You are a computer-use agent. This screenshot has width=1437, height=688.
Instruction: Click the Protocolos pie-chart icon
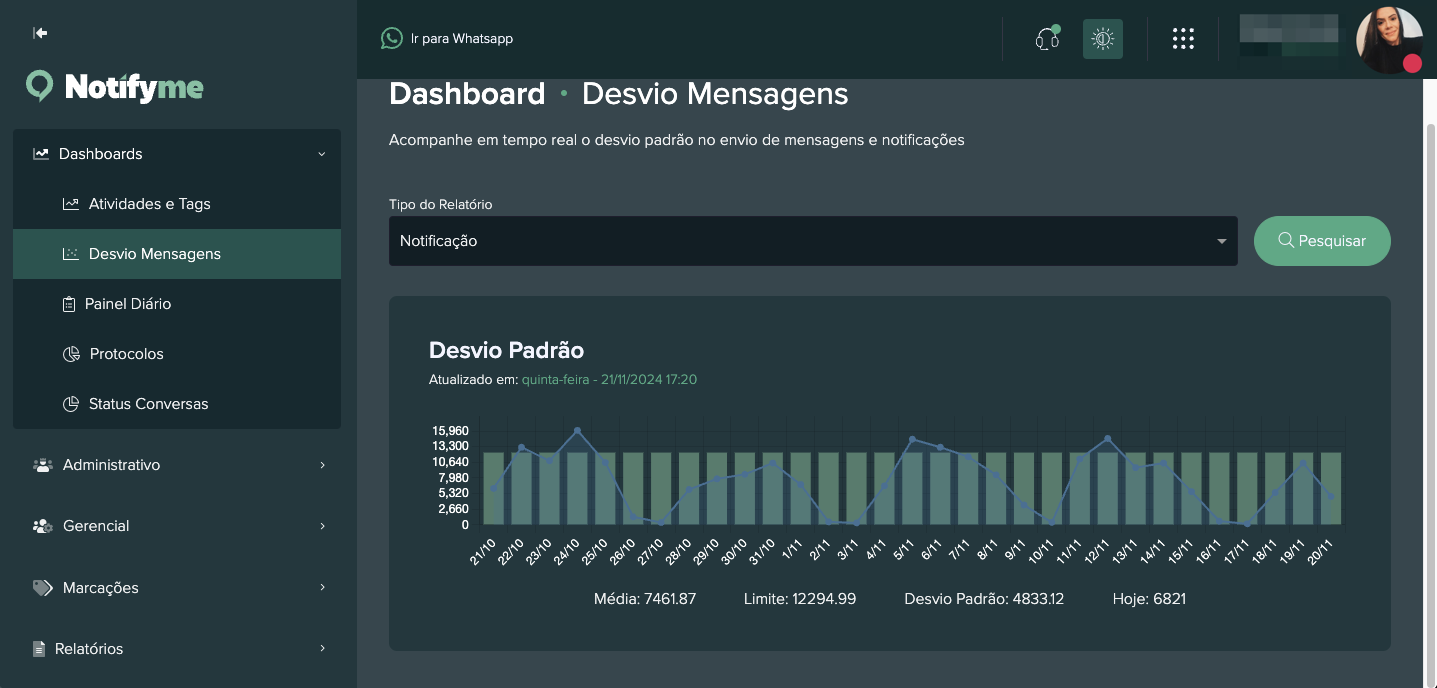[x=70, y=353]
